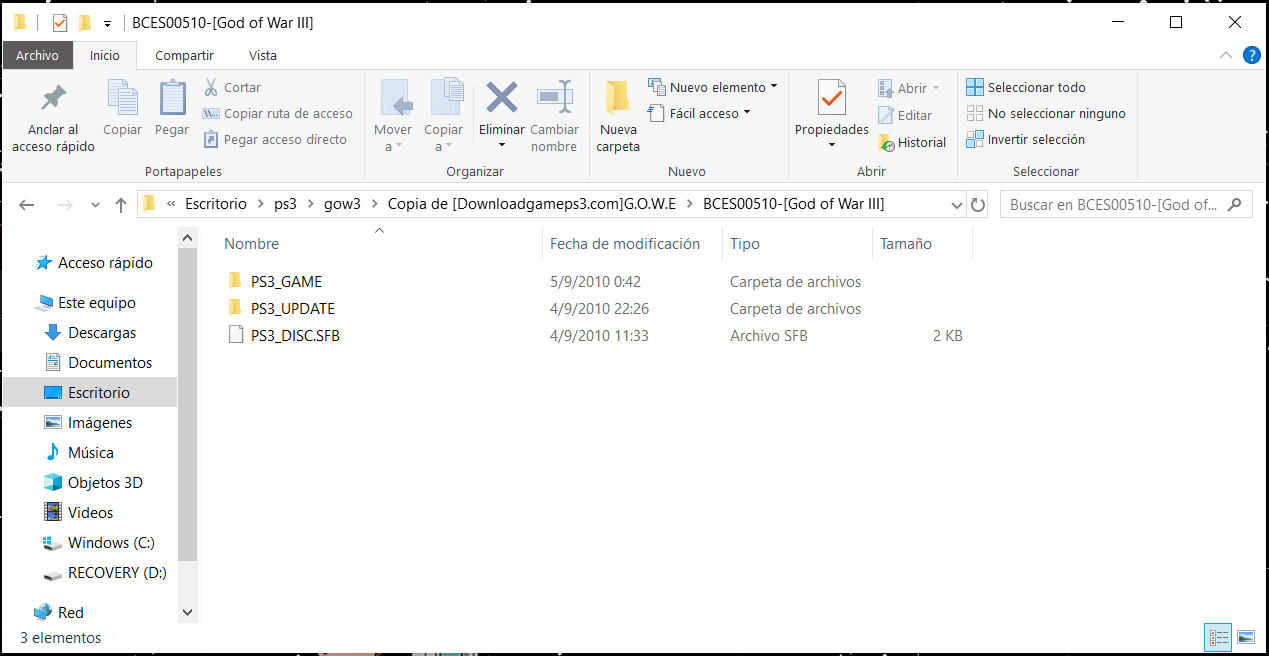Click the properties checkmark in title bar

(60, 22)
